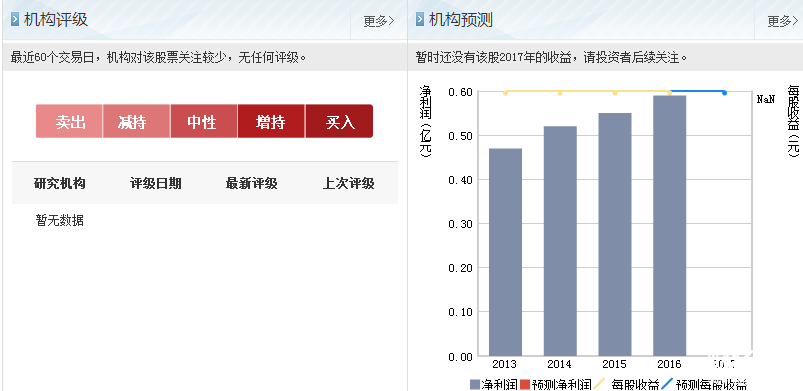
Task: Select the 买入 rating segment
Action: 339,121
